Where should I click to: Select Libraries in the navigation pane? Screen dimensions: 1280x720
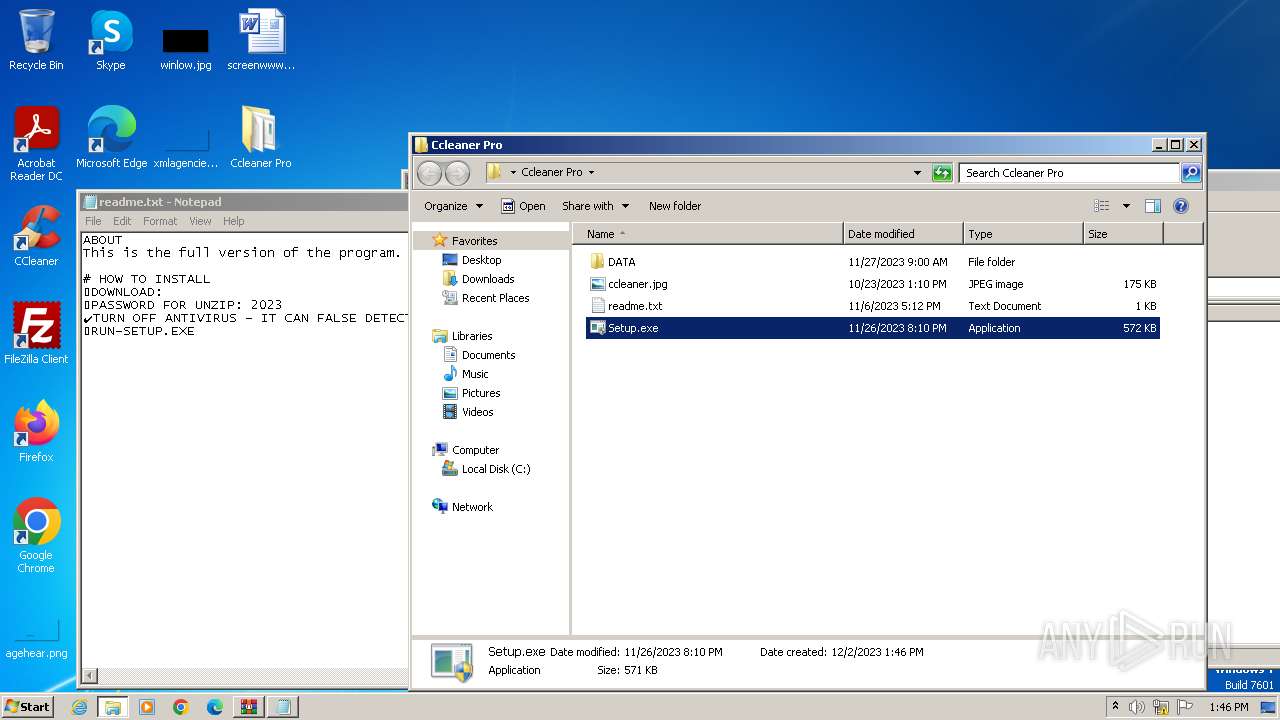tap(471, 336)
